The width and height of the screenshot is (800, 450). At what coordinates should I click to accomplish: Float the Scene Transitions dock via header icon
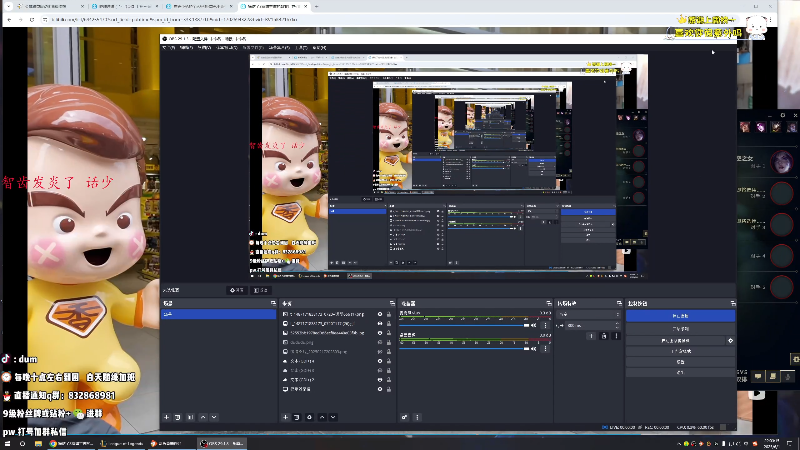619,304
